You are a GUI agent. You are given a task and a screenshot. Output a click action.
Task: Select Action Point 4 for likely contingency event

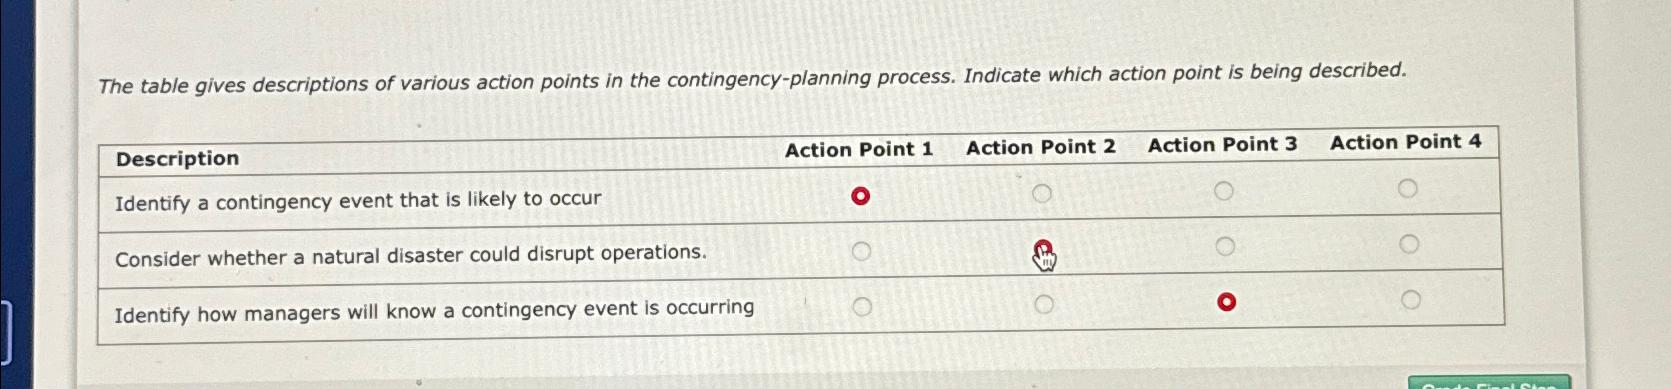[x=1407, y=188]
